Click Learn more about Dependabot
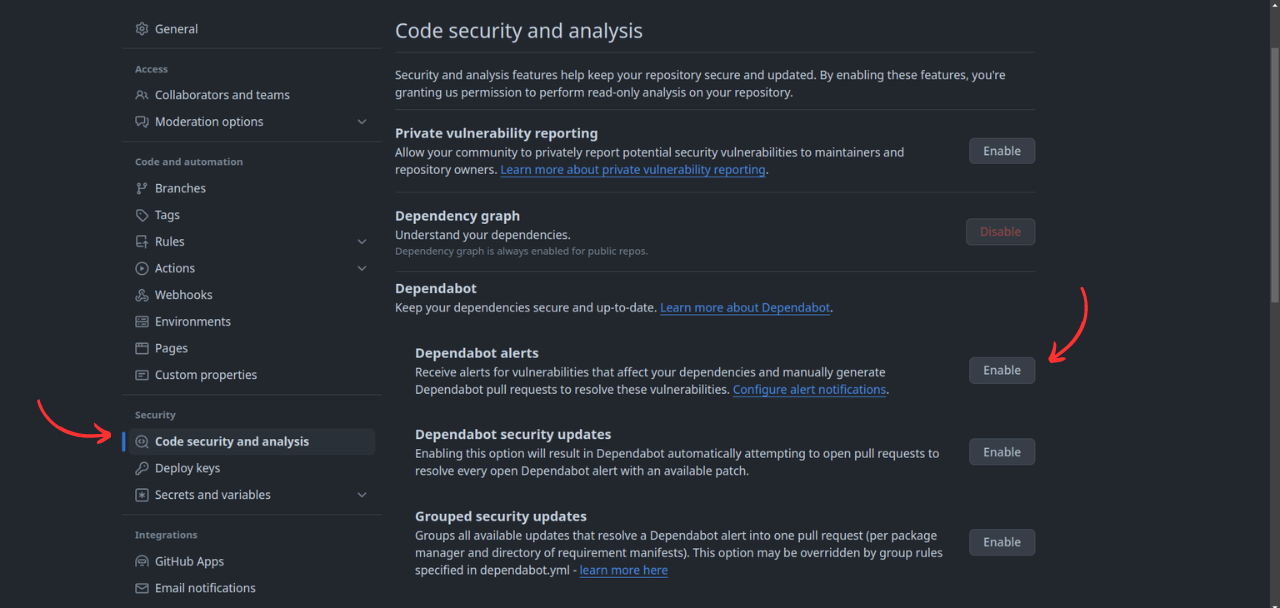This screenshot has height=608, width=1280. pyautogui.click(x=744, y=307)
